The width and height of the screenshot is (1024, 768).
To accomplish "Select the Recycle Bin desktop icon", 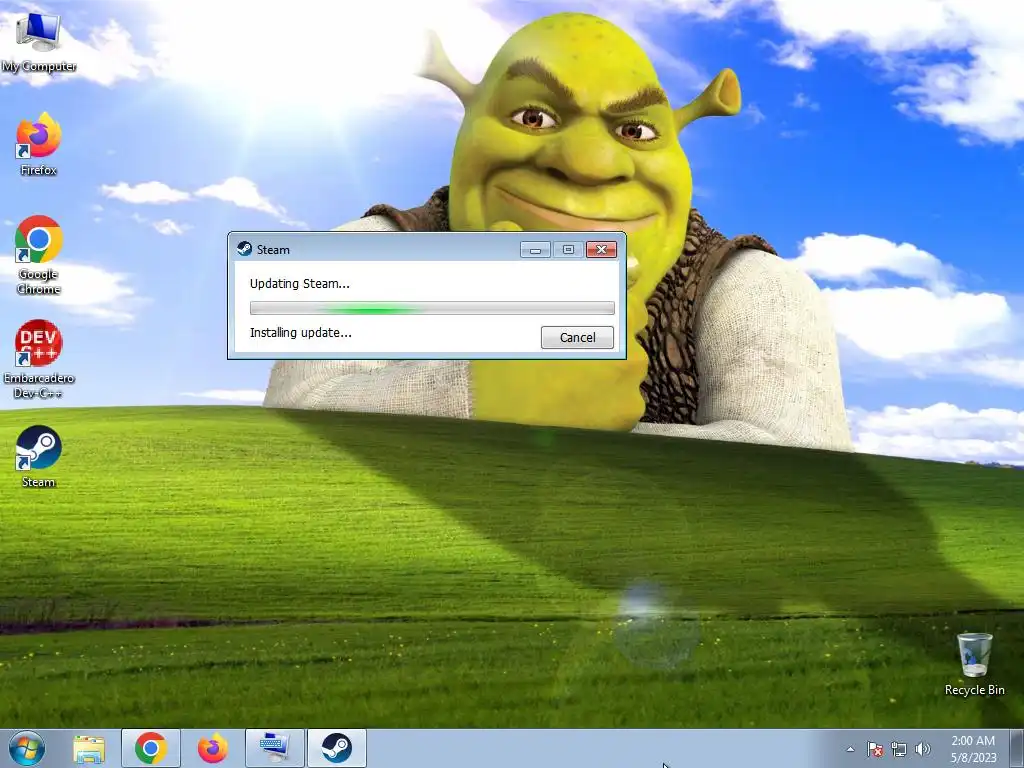I will pos(974,664).
